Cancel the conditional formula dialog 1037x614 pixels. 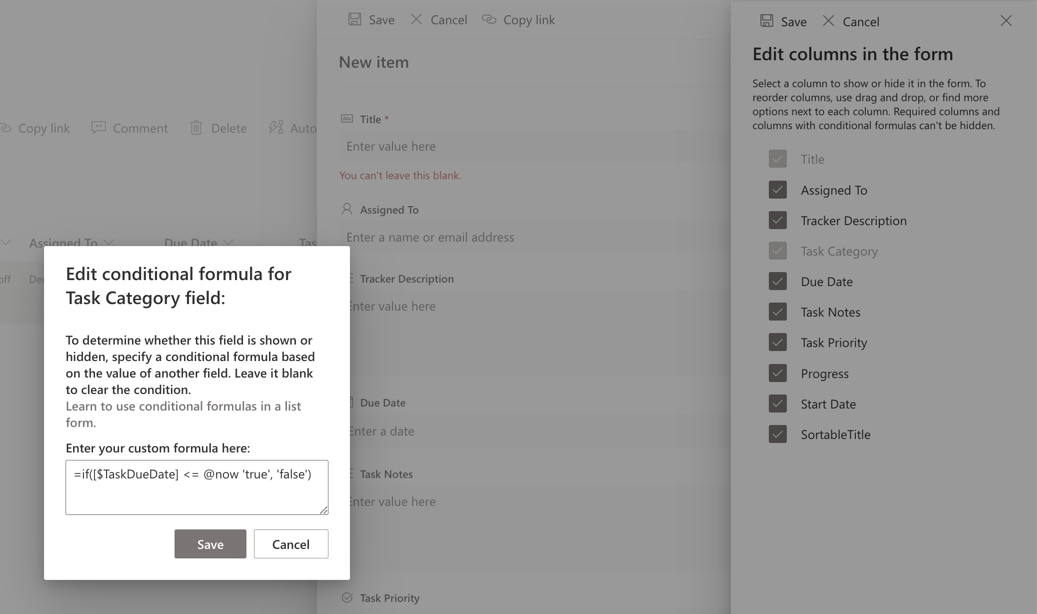pos(291,544)
